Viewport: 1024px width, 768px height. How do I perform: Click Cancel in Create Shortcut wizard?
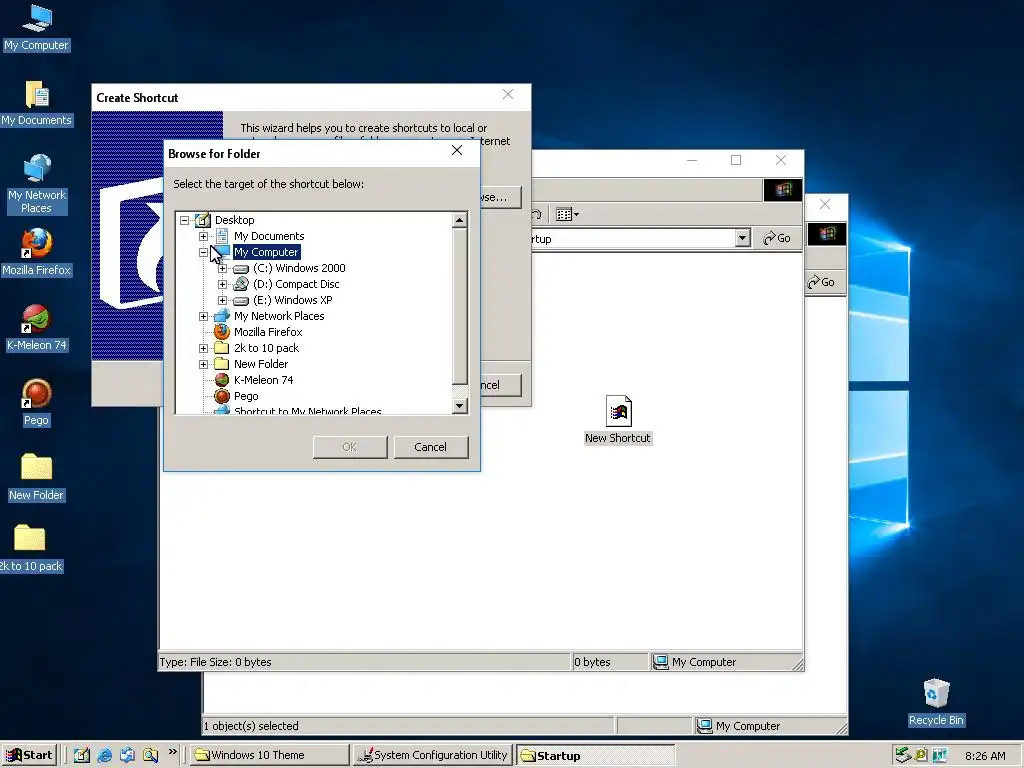(500, 385)
